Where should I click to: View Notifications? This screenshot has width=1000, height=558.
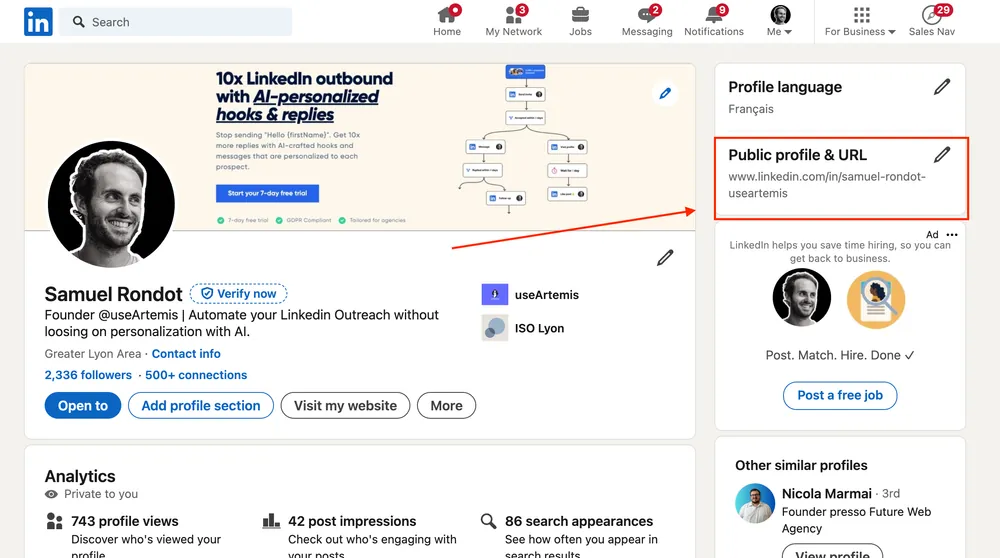(714, 22)
